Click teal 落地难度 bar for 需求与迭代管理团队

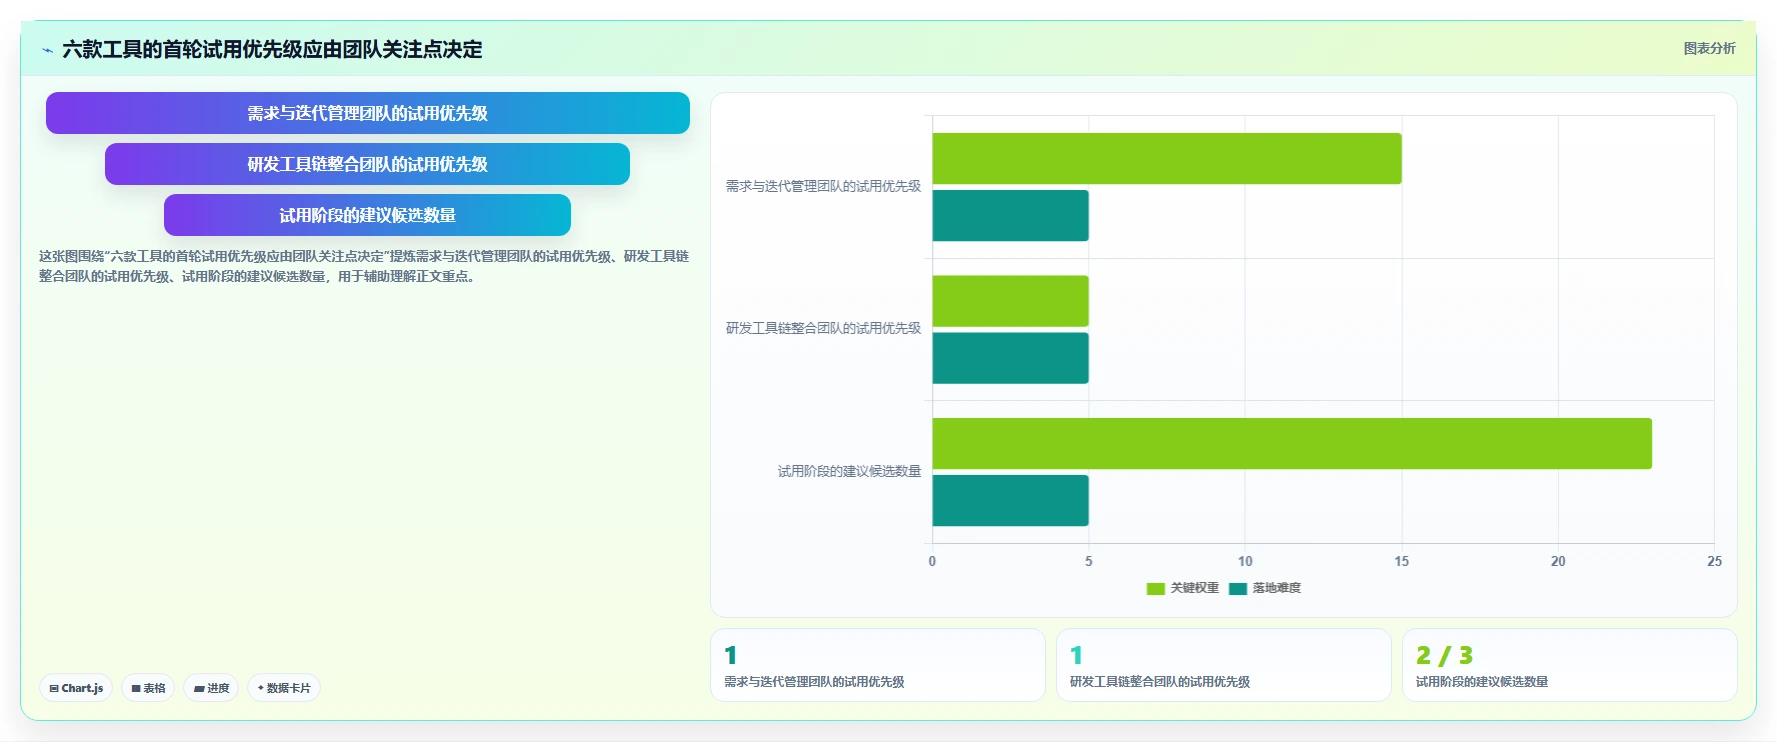pos(1010,215)
